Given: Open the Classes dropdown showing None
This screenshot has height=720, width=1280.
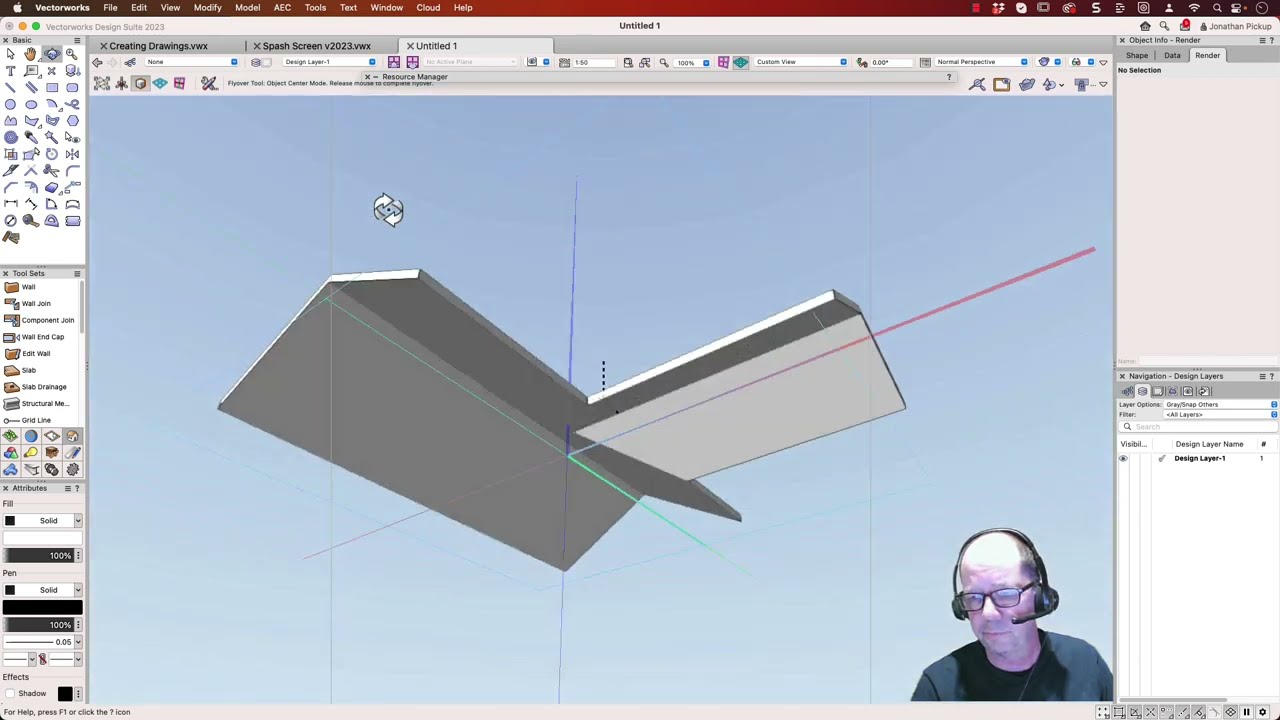Looking at the screenshot, I should point(191,62).
